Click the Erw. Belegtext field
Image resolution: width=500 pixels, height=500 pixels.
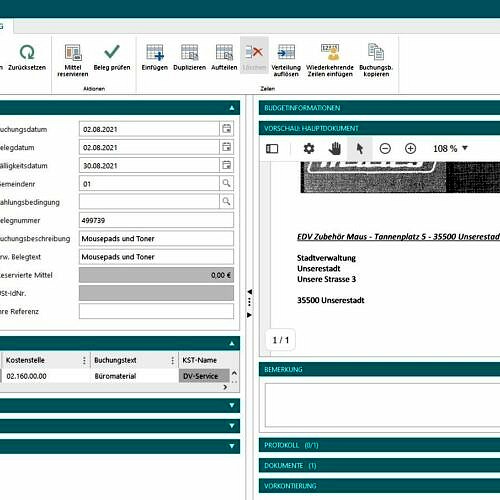(156, 257)
